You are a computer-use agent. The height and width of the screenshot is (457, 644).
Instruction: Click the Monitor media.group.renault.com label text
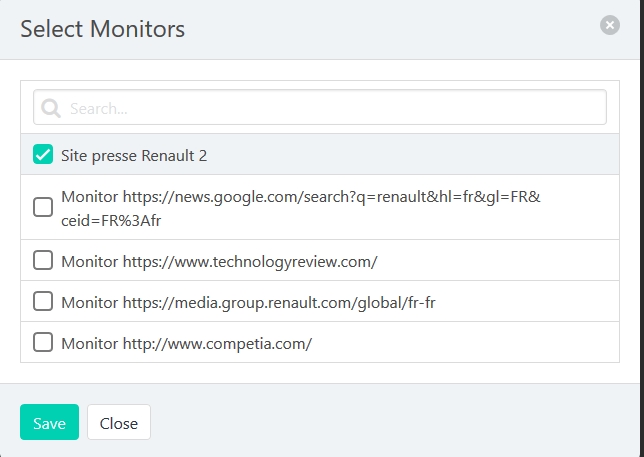tap(248, 303)
